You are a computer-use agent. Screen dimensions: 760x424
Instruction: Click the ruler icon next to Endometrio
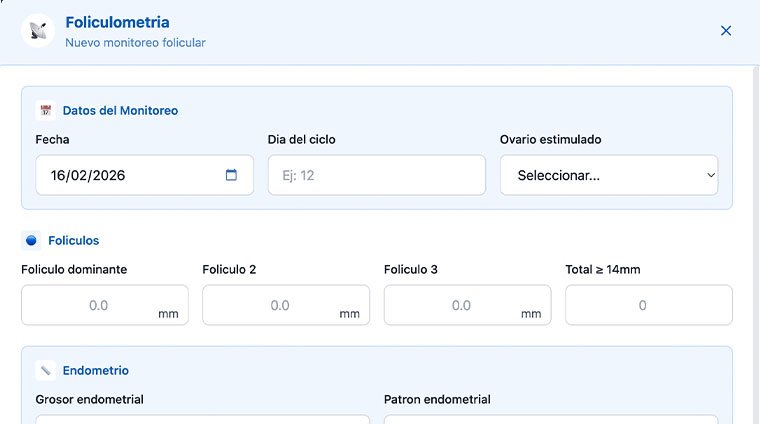46,370
